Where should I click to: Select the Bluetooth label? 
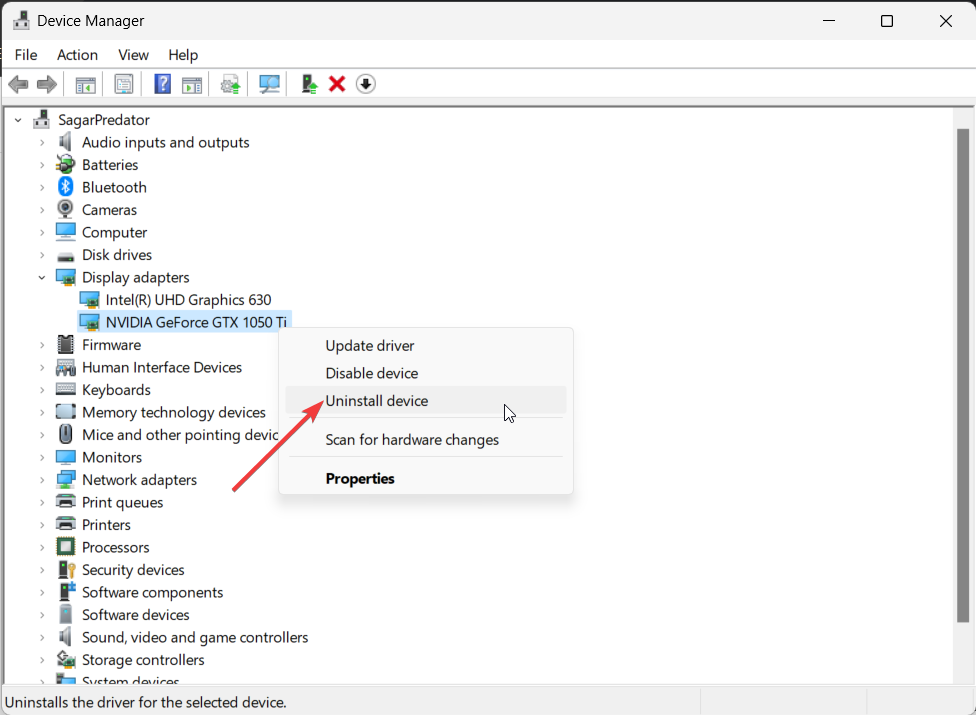[115, 187]
